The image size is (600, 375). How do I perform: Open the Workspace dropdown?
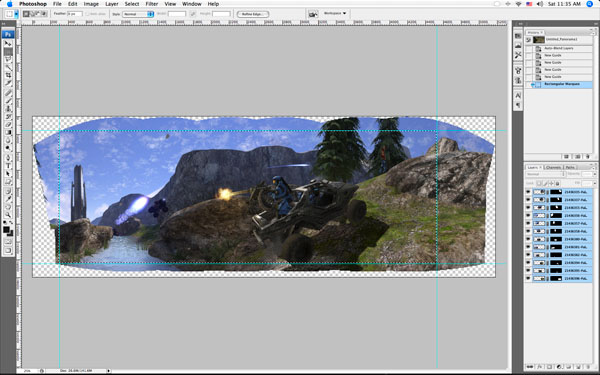pyautogui.click(x=335, y=13)
